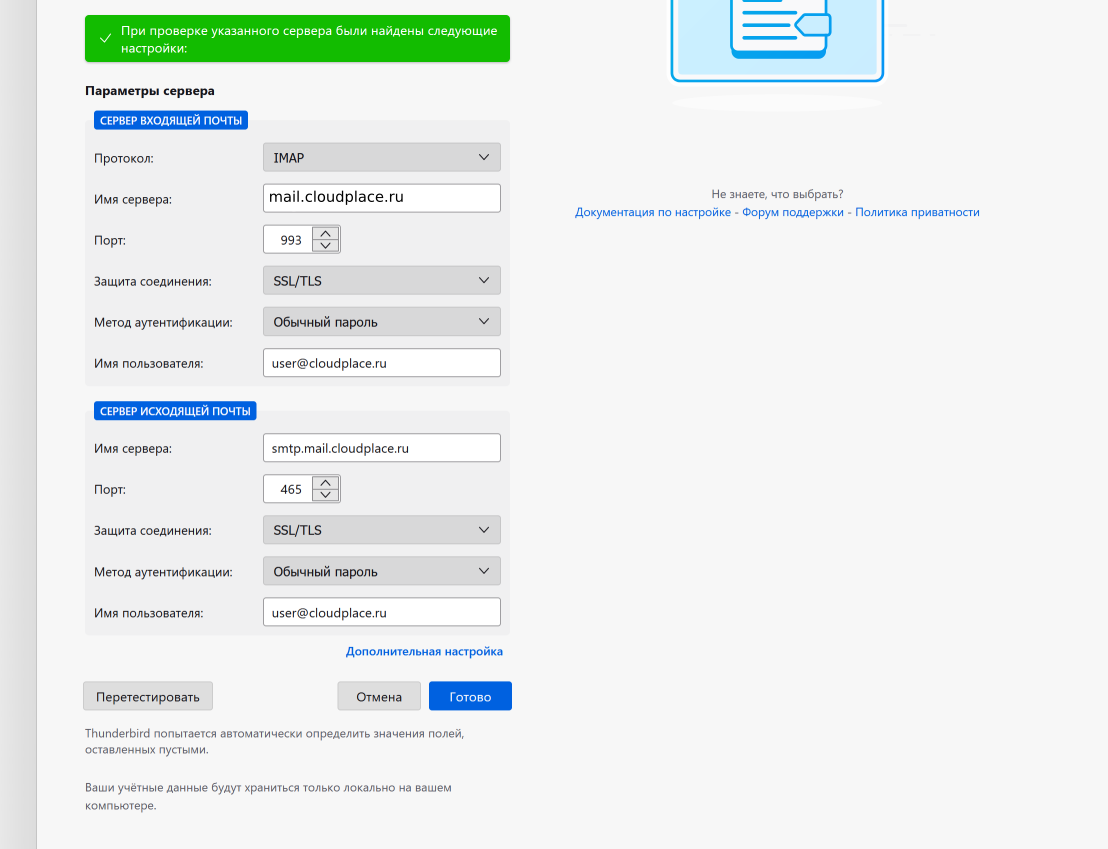This screenshot has width=1108, height=849.
Task: Open Политика приватности link
Action: pos(917,212)
